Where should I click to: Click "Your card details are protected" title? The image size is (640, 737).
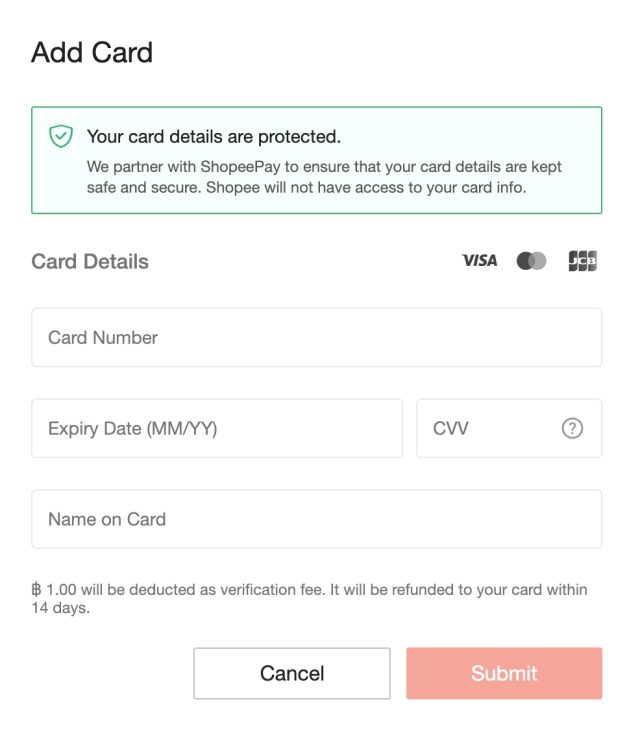coord(214,136)
